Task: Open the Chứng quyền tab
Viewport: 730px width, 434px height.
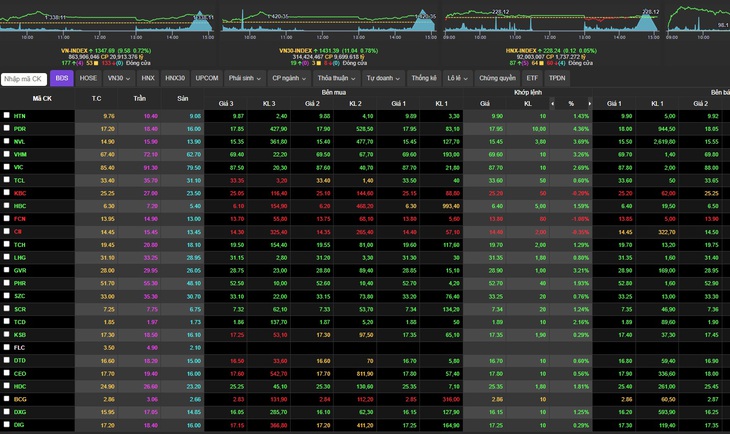Action: 497,78
